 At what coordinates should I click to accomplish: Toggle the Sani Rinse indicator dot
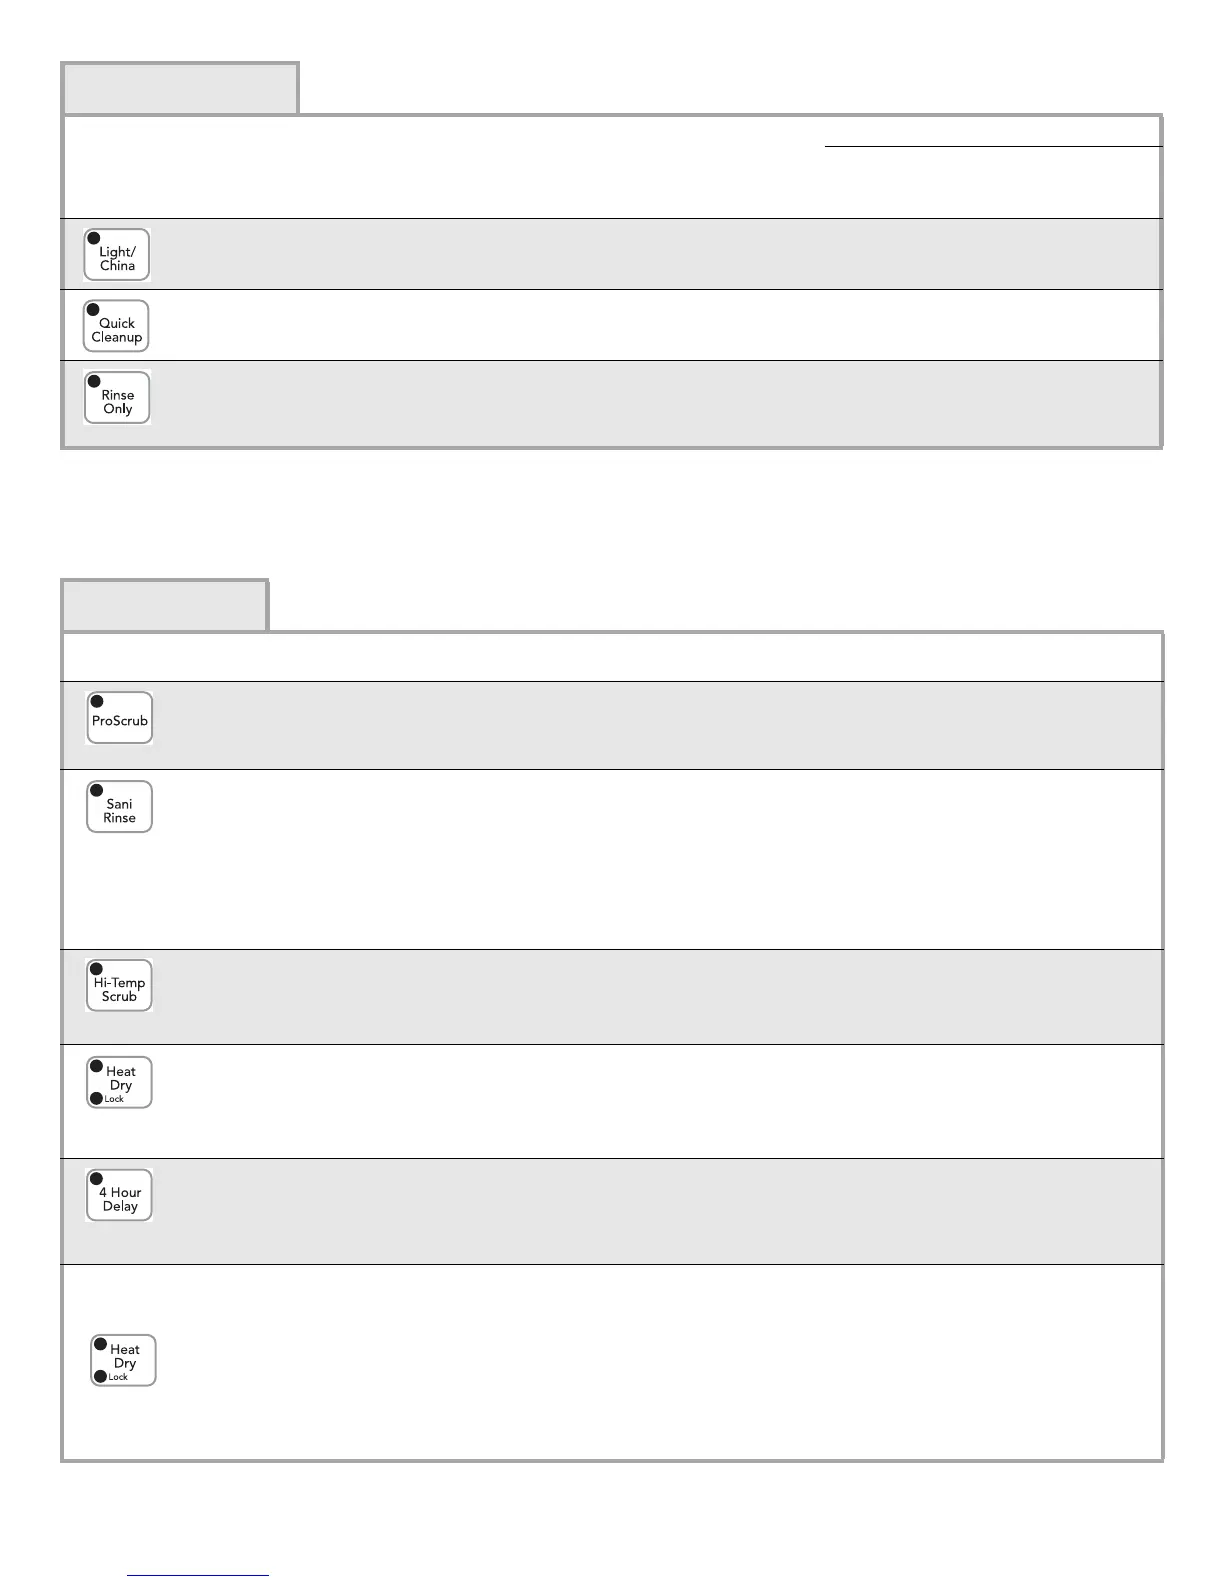point(97,791)
